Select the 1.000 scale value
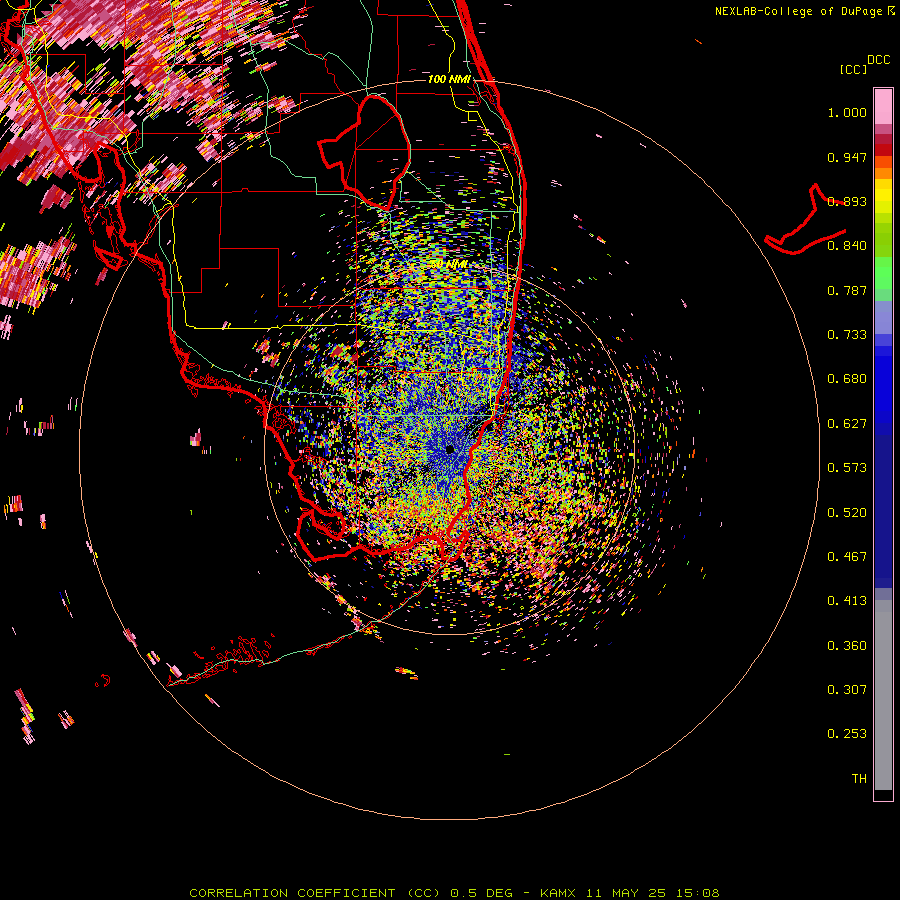The width and height of the screenshot is (900, 900). click(847, 112)
